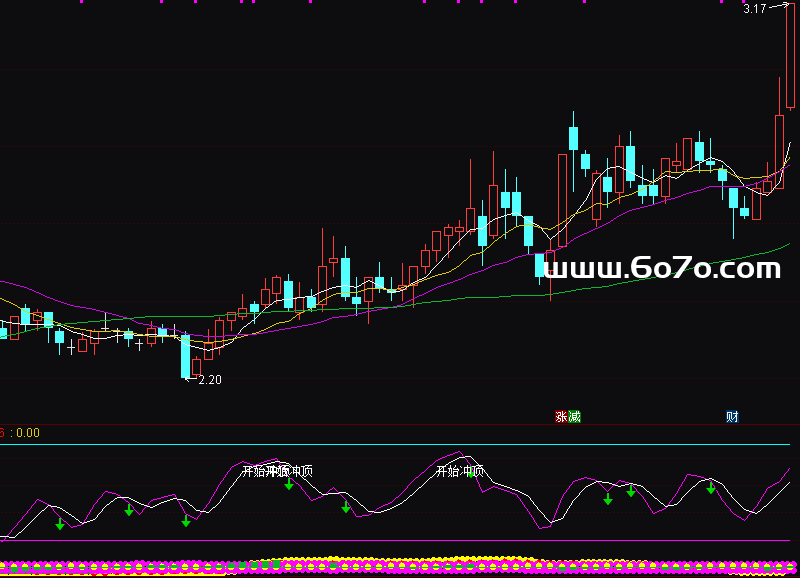Screen dimensions: 800x578
Task: Click green arrow under the overlapping 开始冲顶 label
Action: (x=288, y=484)
